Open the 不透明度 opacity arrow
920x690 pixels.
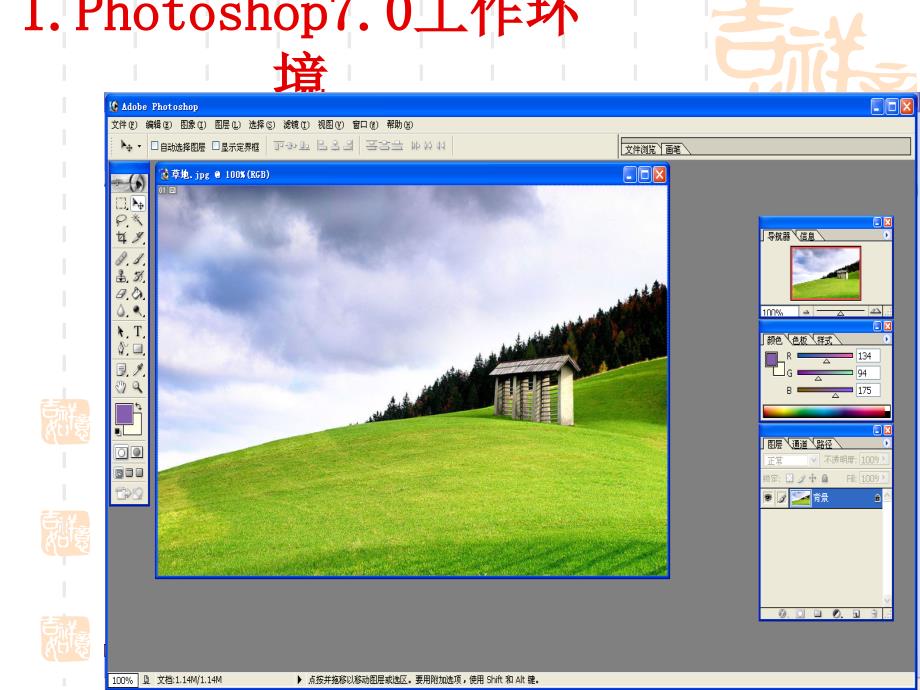[885, 460]
